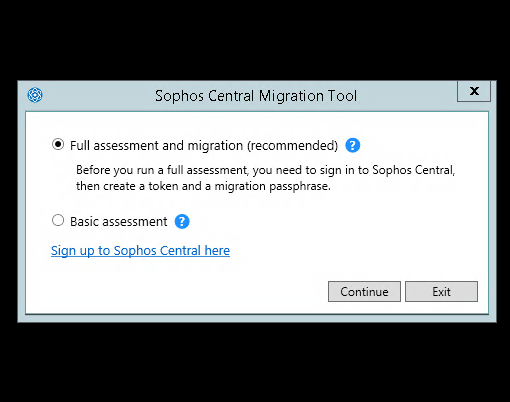Click the 'Basic assessment' label text
510x402 pixels.
pos(119,221)
